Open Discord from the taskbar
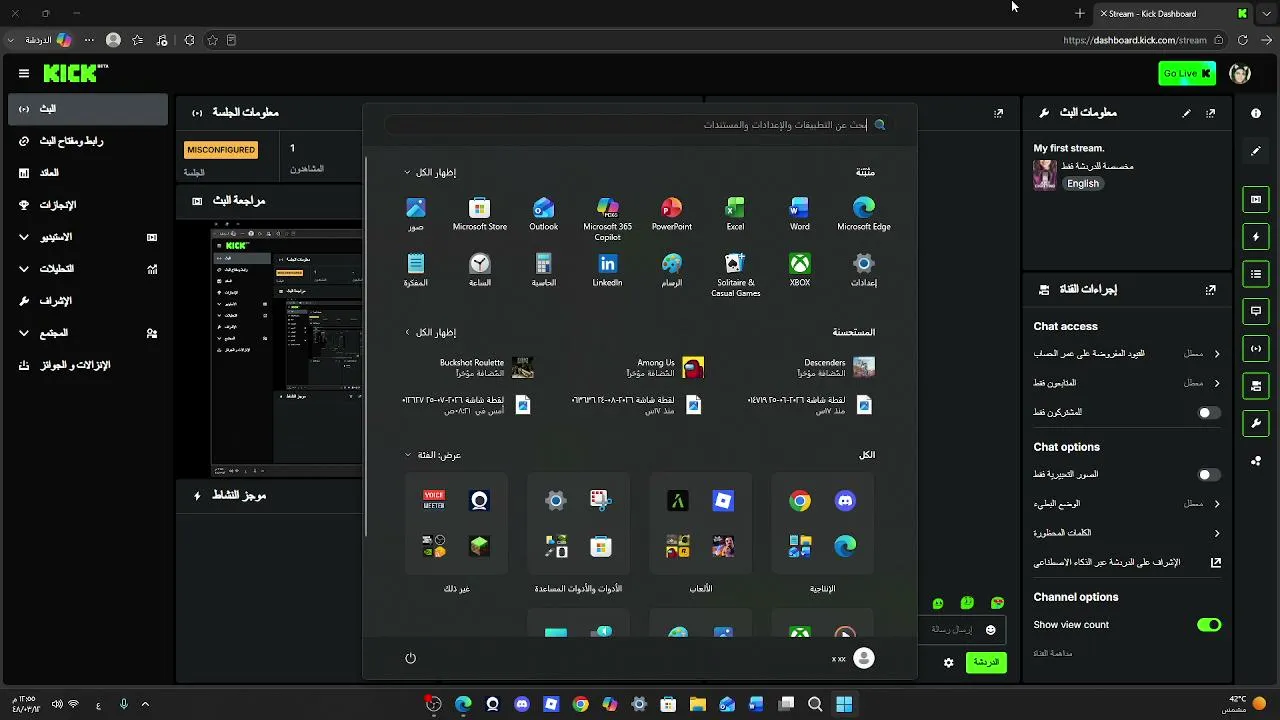The image size is (1280, 720). 521,704
